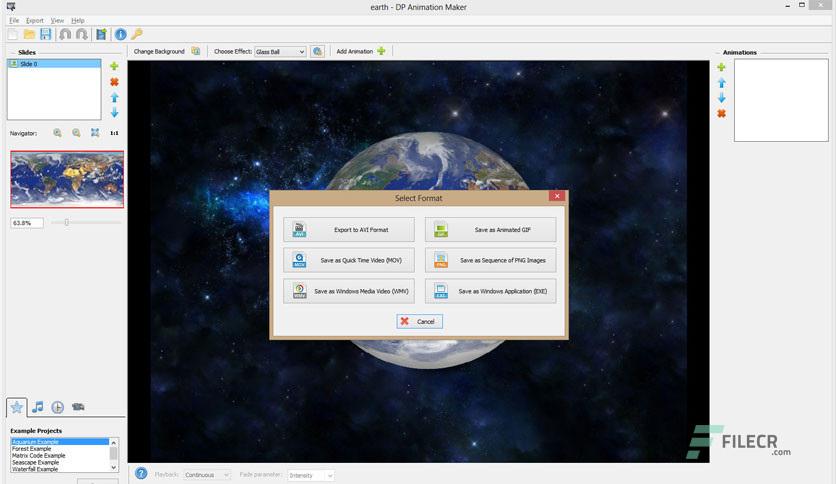This screenshot has height=484, width=836.
Task: Expand the Choose Effect Glass Ball dropdown
Action: pyautogui.click(x=301, y=52)
